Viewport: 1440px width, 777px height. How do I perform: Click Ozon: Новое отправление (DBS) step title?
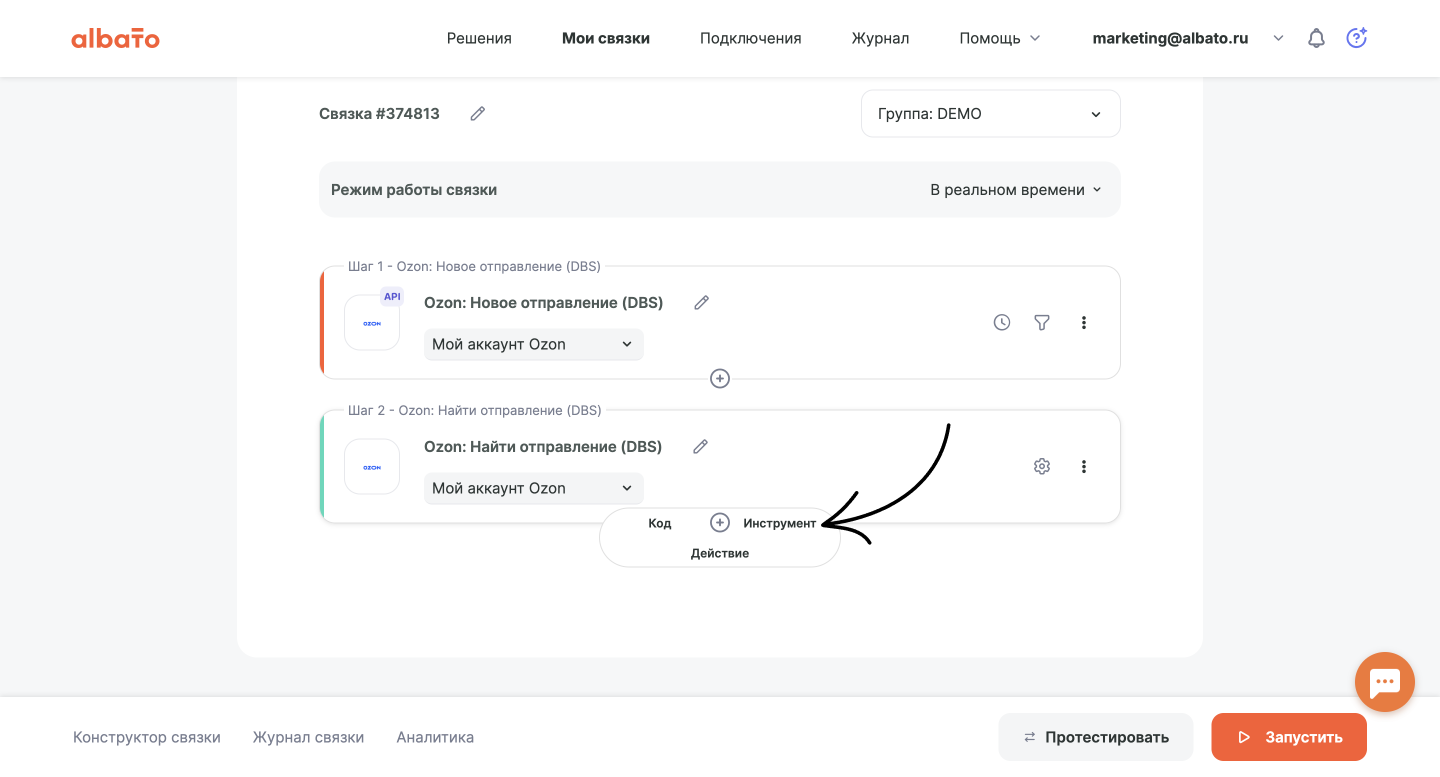543,302
